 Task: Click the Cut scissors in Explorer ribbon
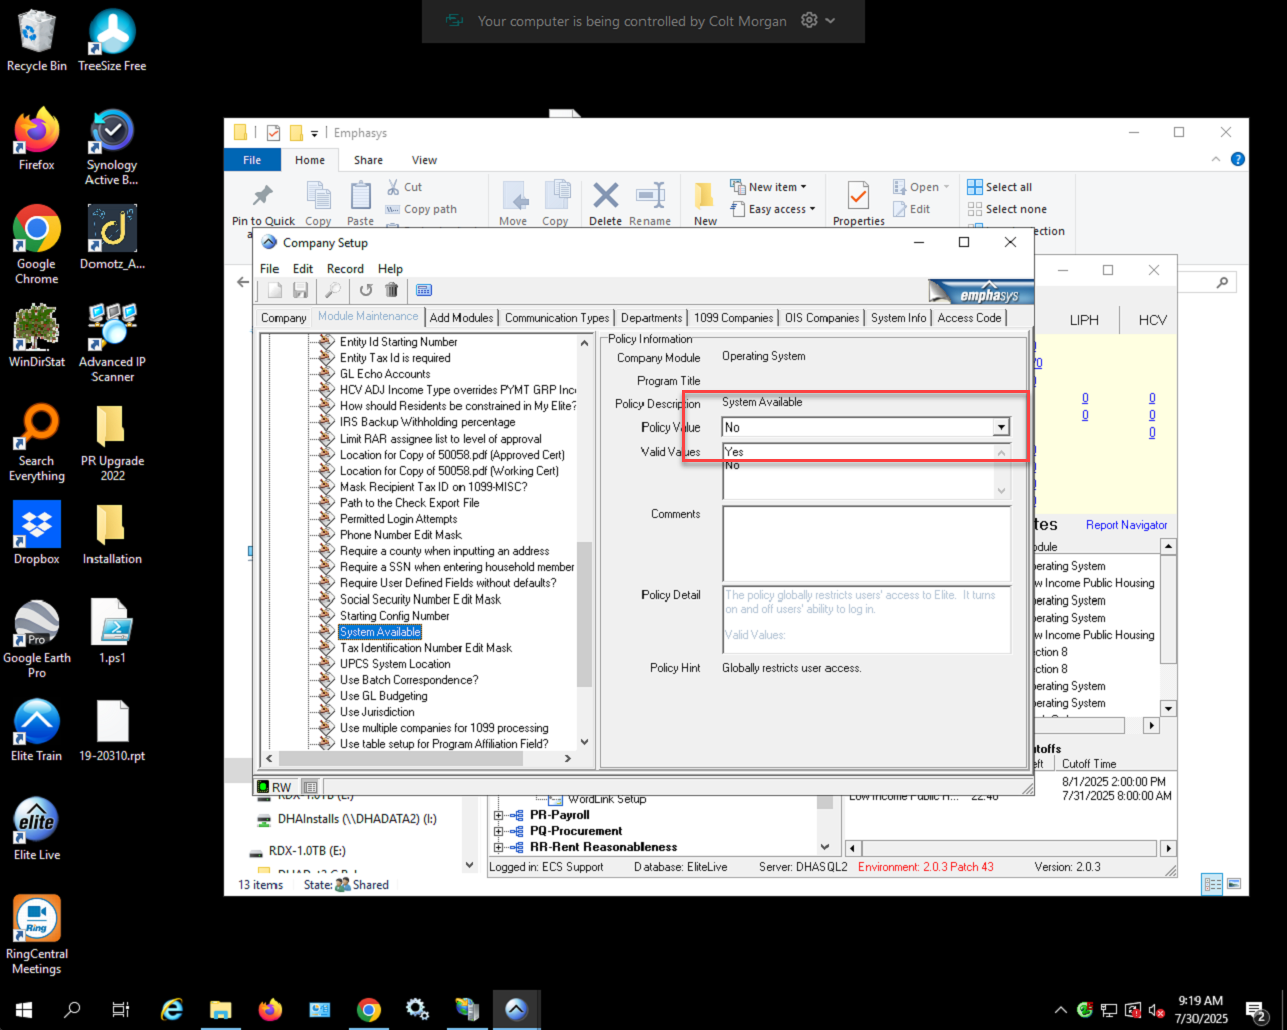point(404,187)
